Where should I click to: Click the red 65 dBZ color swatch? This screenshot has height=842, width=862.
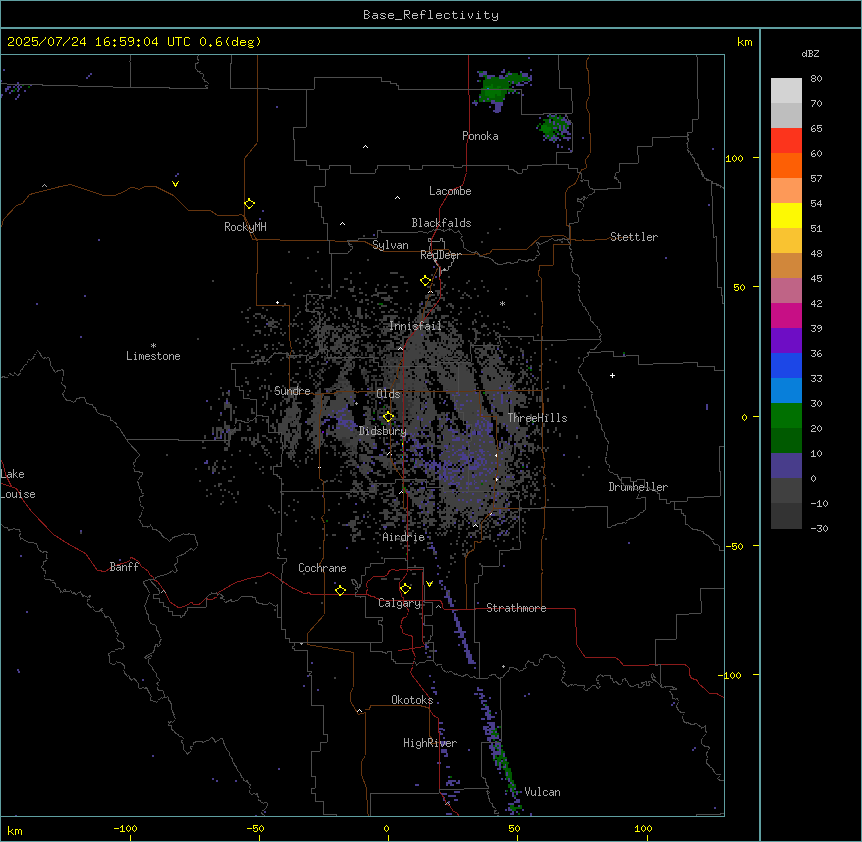[x=786, y=140]
